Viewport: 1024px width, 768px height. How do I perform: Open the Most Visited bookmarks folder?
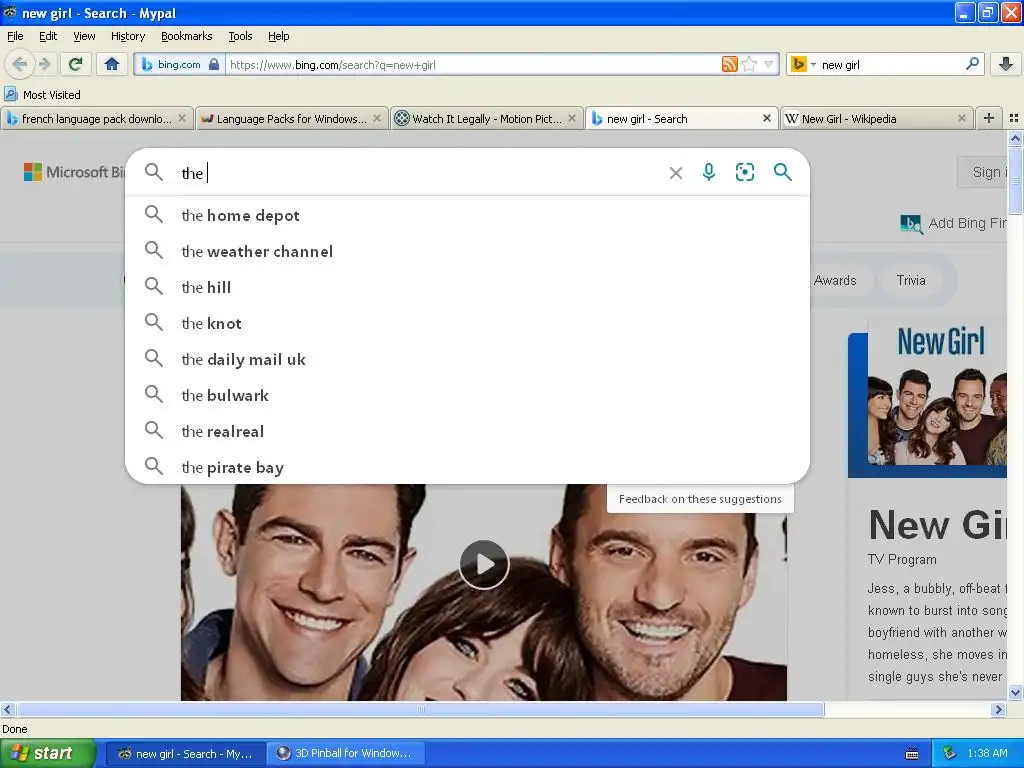click(x=43, y=95)
